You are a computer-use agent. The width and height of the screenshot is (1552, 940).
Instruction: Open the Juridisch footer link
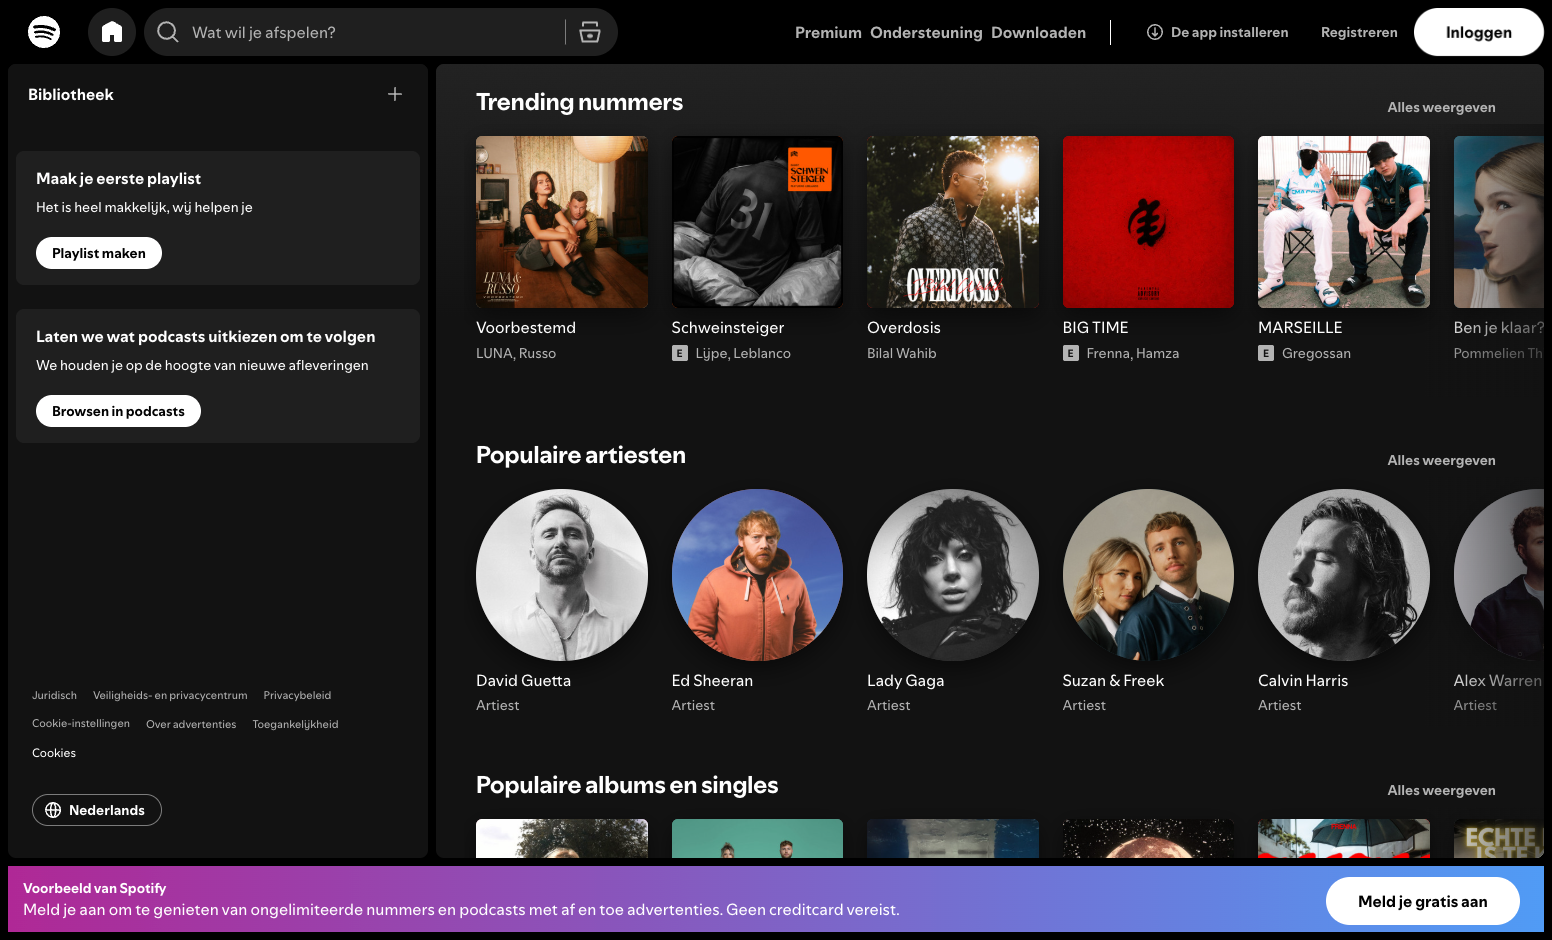tap(54, 695)
